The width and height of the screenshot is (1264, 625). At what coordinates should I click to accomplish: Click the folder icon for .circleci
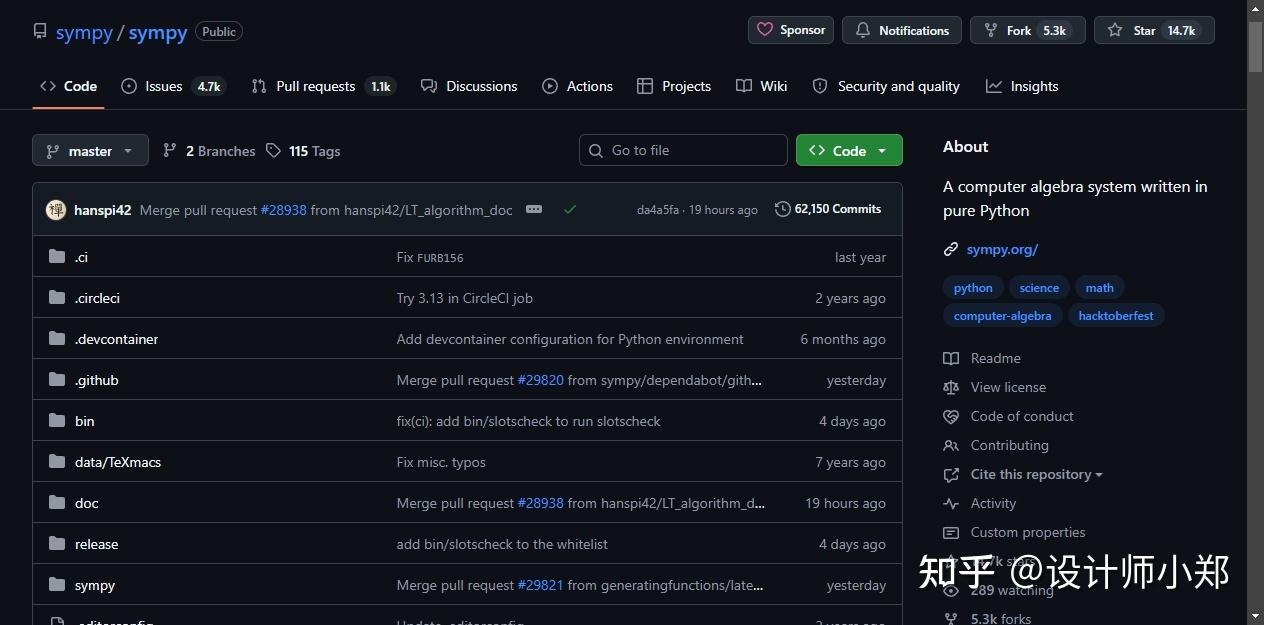coord(57,298)
